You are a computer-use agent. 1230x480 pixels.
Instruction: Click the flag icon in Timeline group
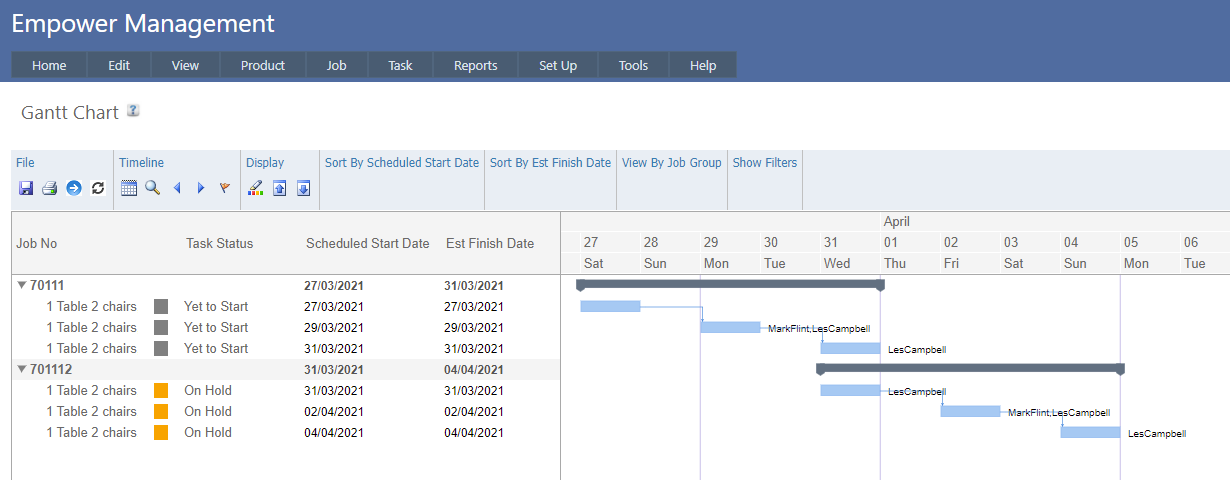(224, 188)
